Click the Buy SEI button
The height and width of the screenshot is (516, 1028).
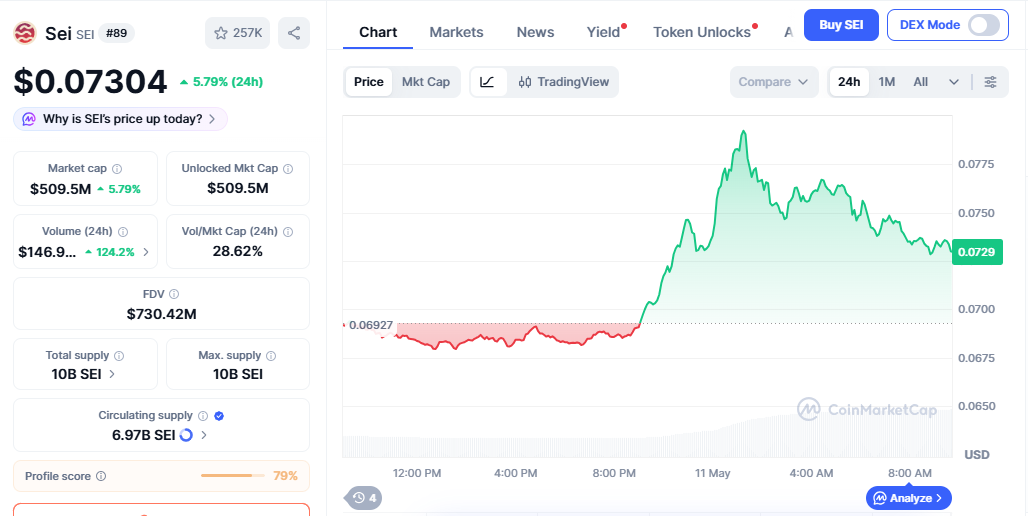[841, 25]
